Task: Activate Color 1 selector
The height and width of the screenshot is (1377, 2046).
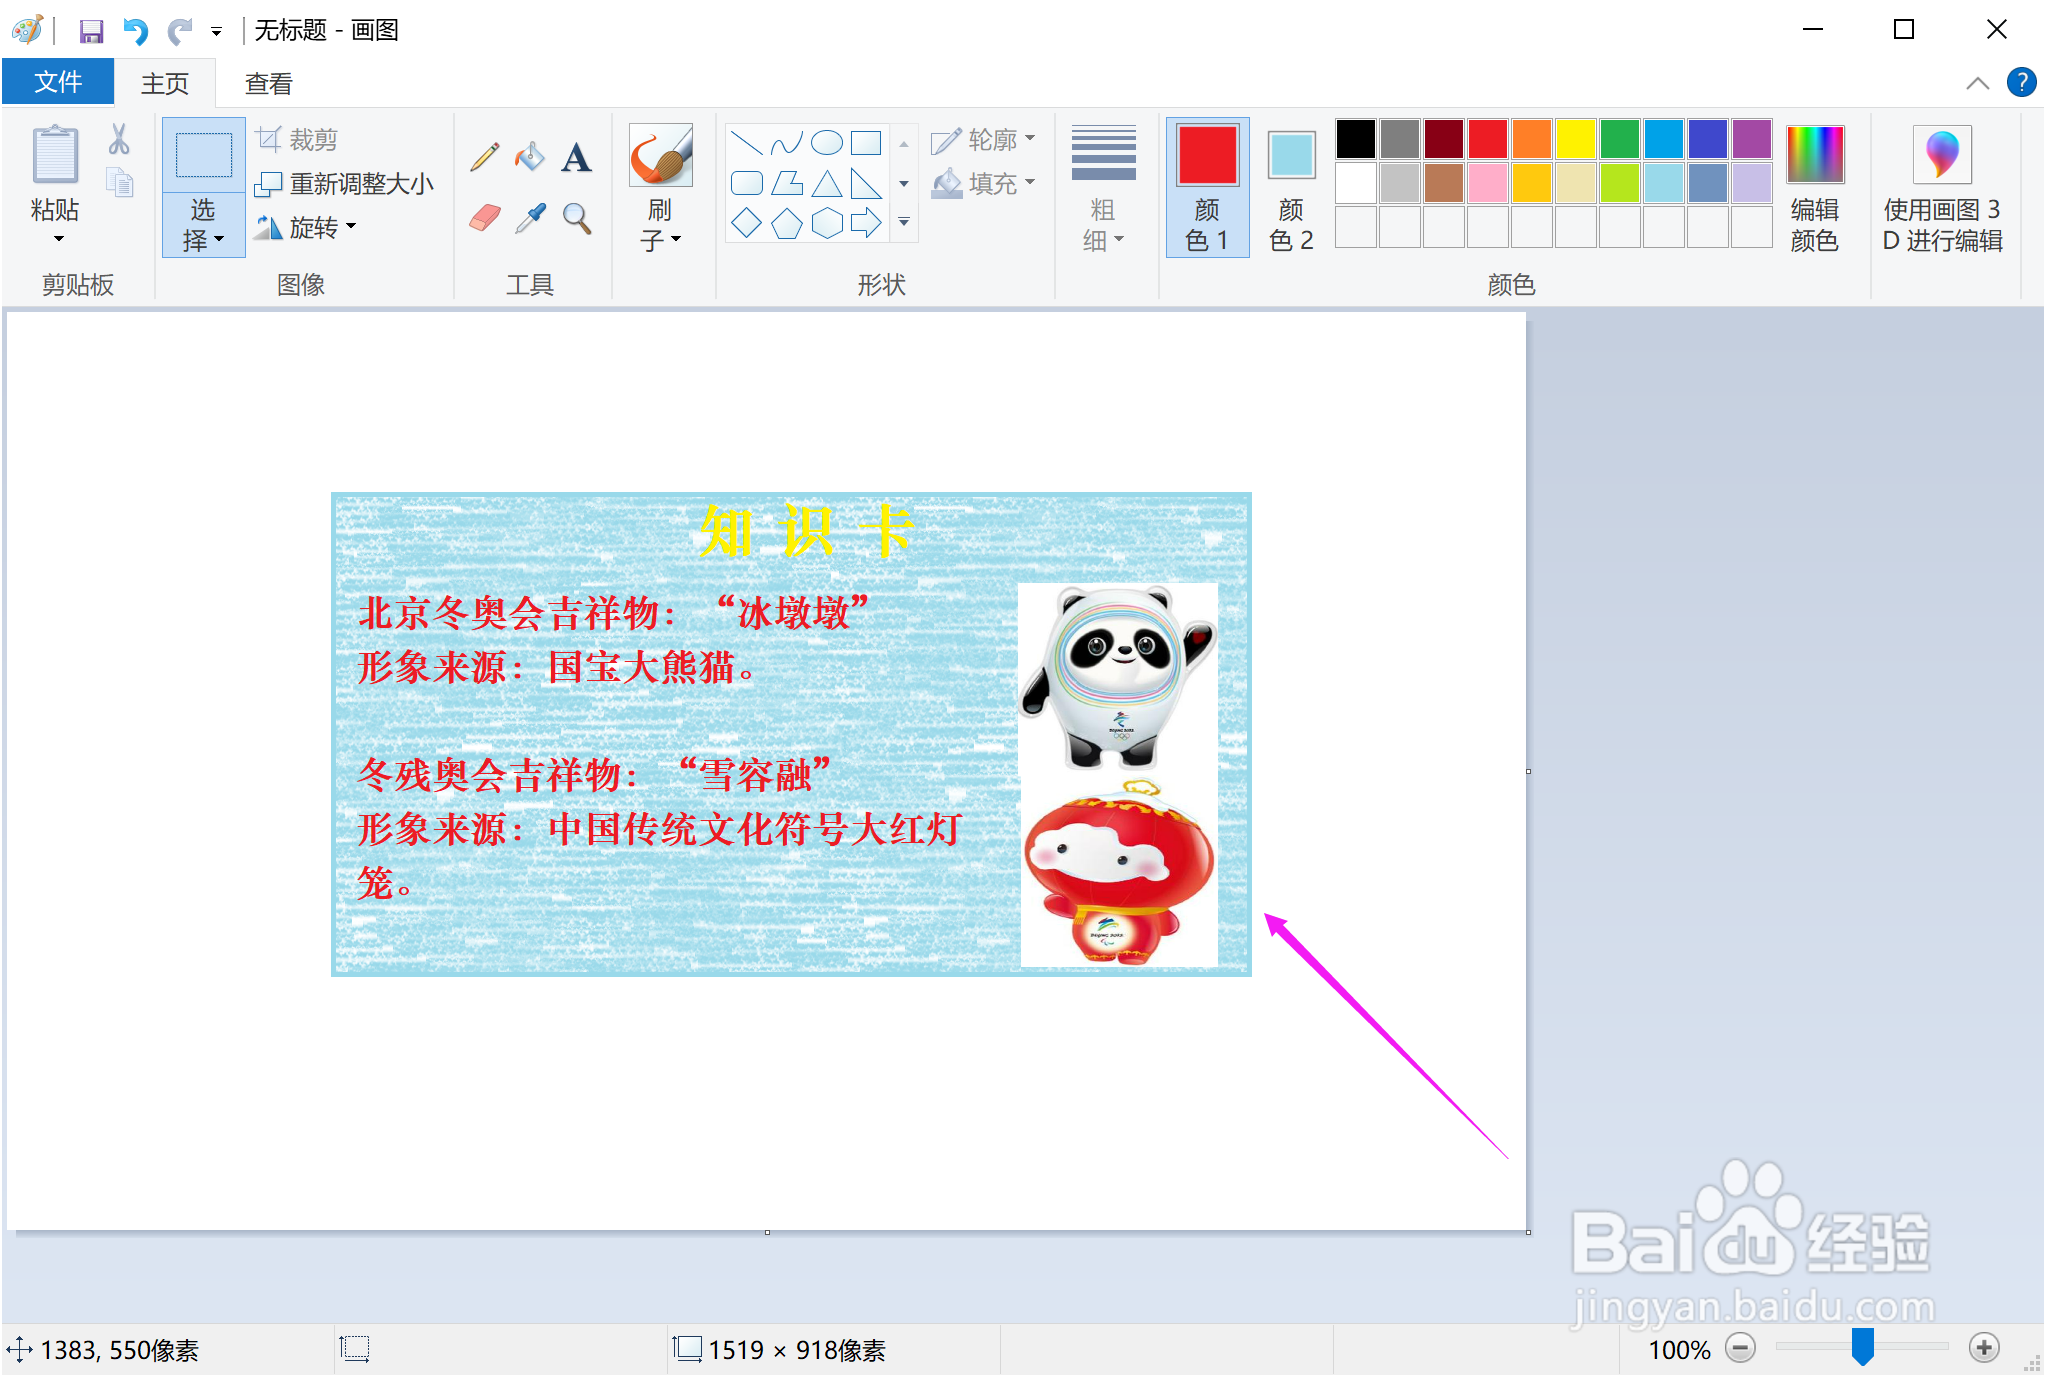Action: pos(1207,187)
